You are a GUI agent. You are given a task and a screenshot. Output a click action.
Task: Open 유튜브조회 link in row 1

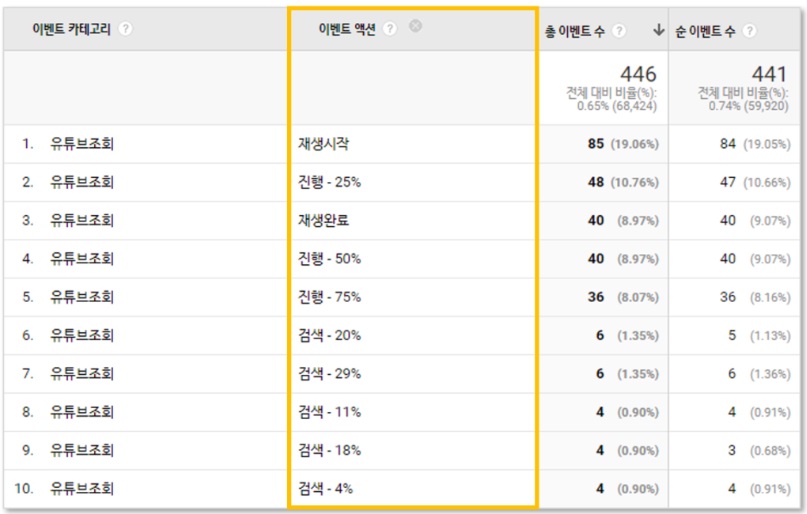(82, 144)
